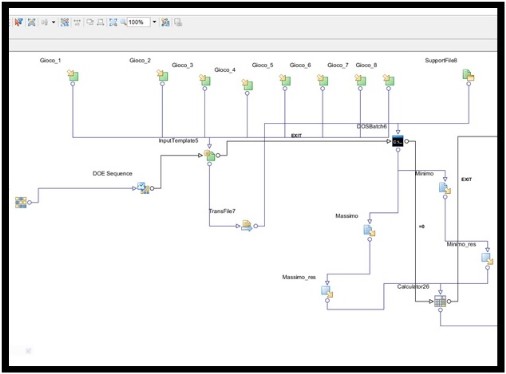506x374 pixels.
Task: Click the InputTemplate5 node icon
Action: pyautogui.click(x=209, y=155)
